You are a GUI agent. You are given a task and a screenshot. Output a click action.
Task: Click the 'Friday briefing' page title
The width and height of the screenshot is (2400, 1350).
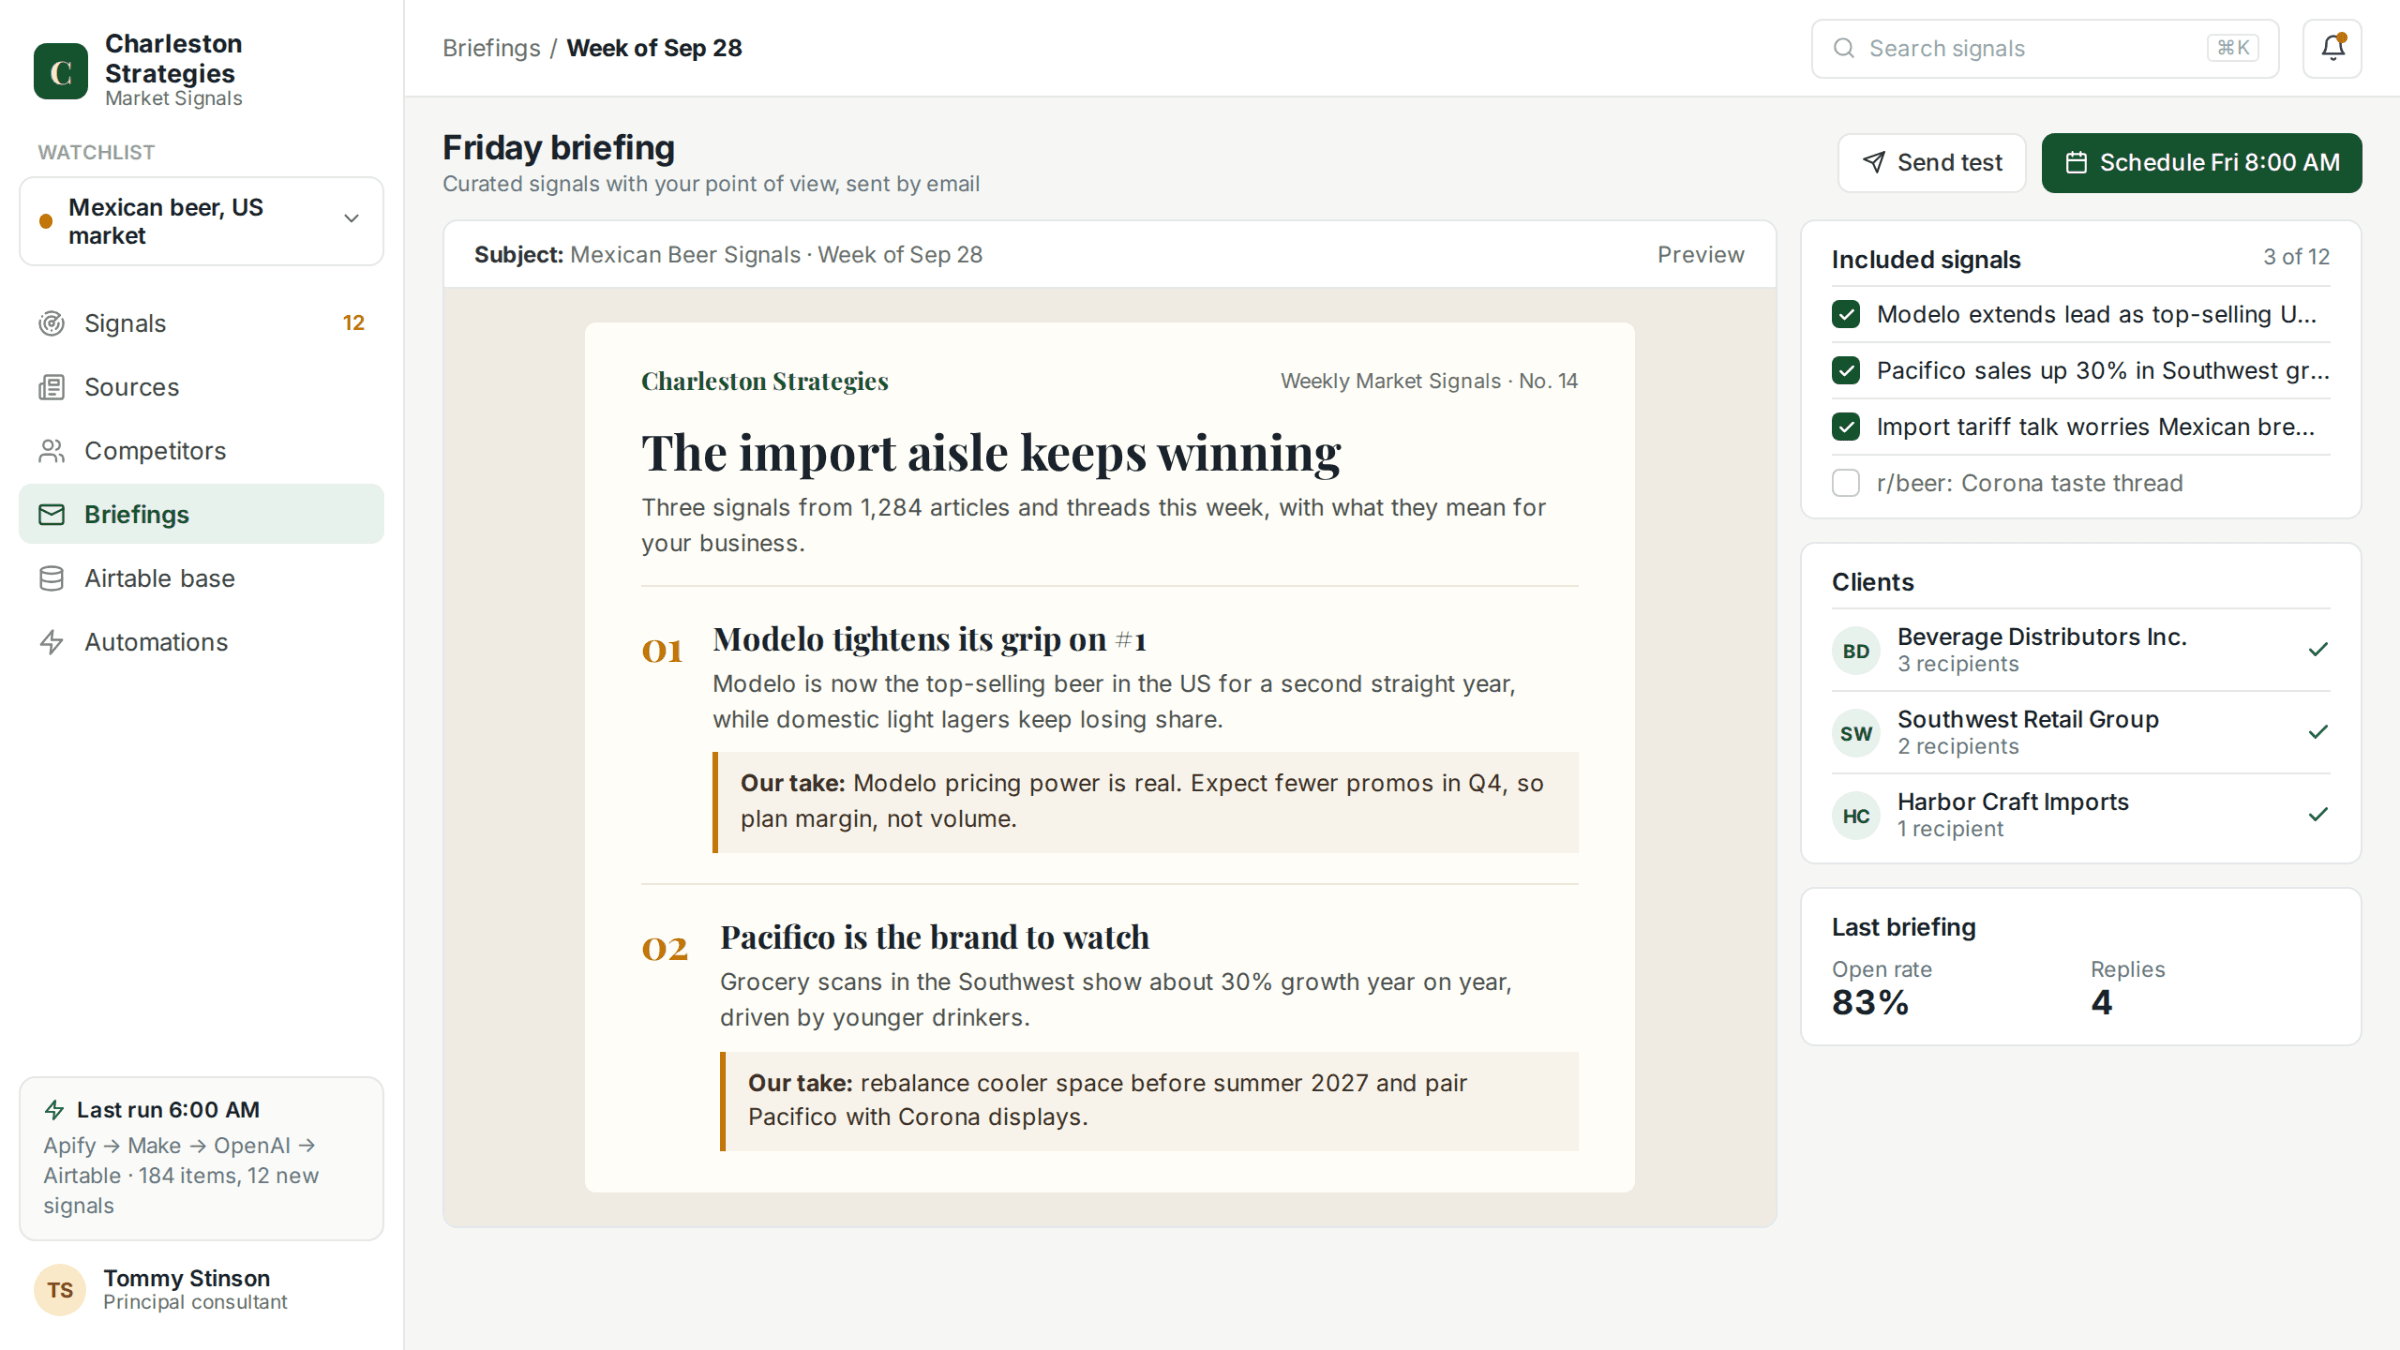559,147
